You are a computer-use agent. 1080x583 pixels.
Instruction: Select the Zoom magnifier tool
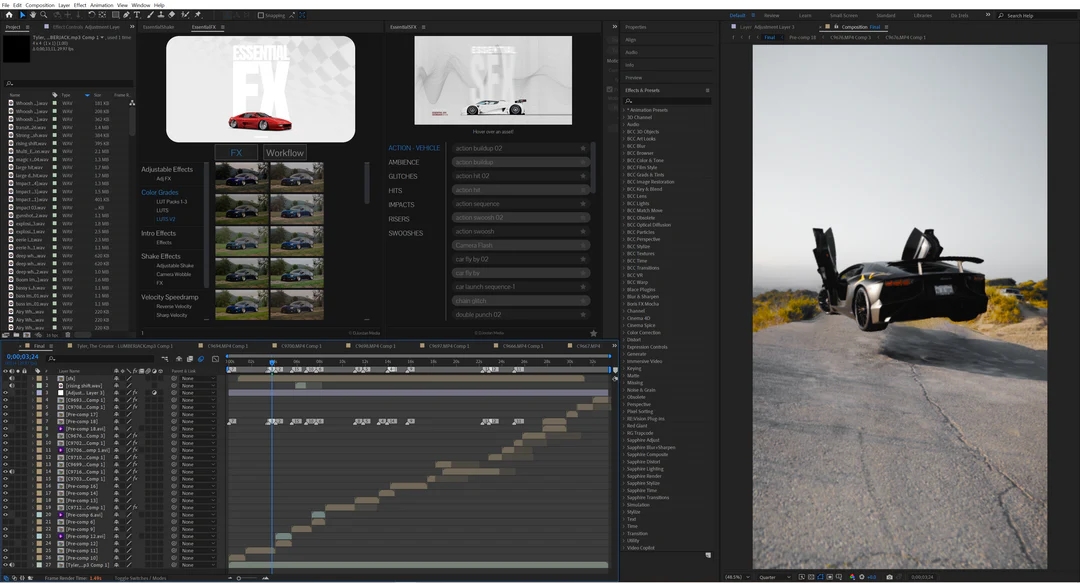pos(43,15)
